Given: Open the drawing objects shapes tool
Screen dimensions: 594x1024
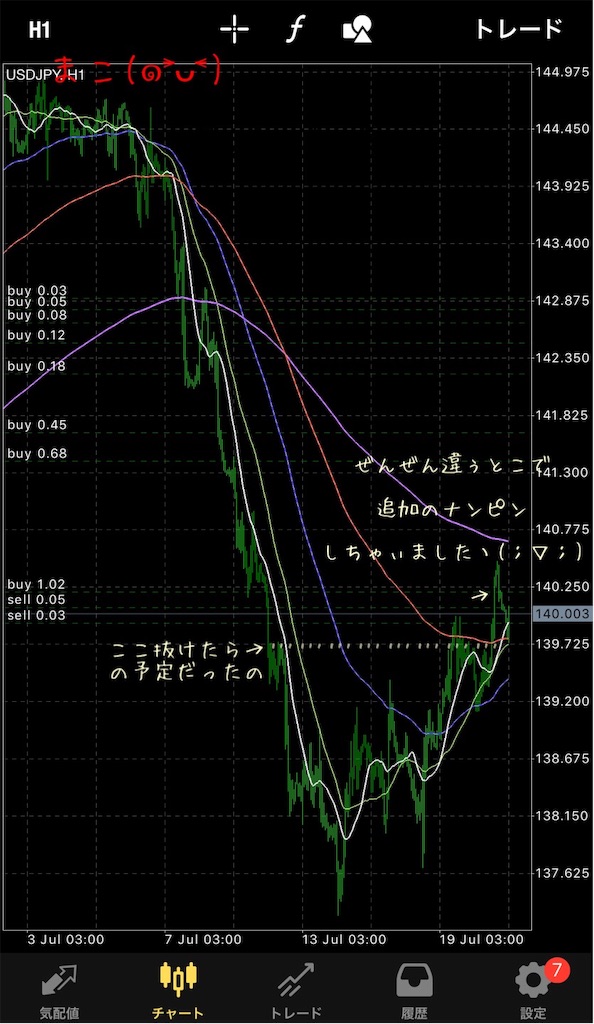Looking at the screenshot, I should point(358,29).
